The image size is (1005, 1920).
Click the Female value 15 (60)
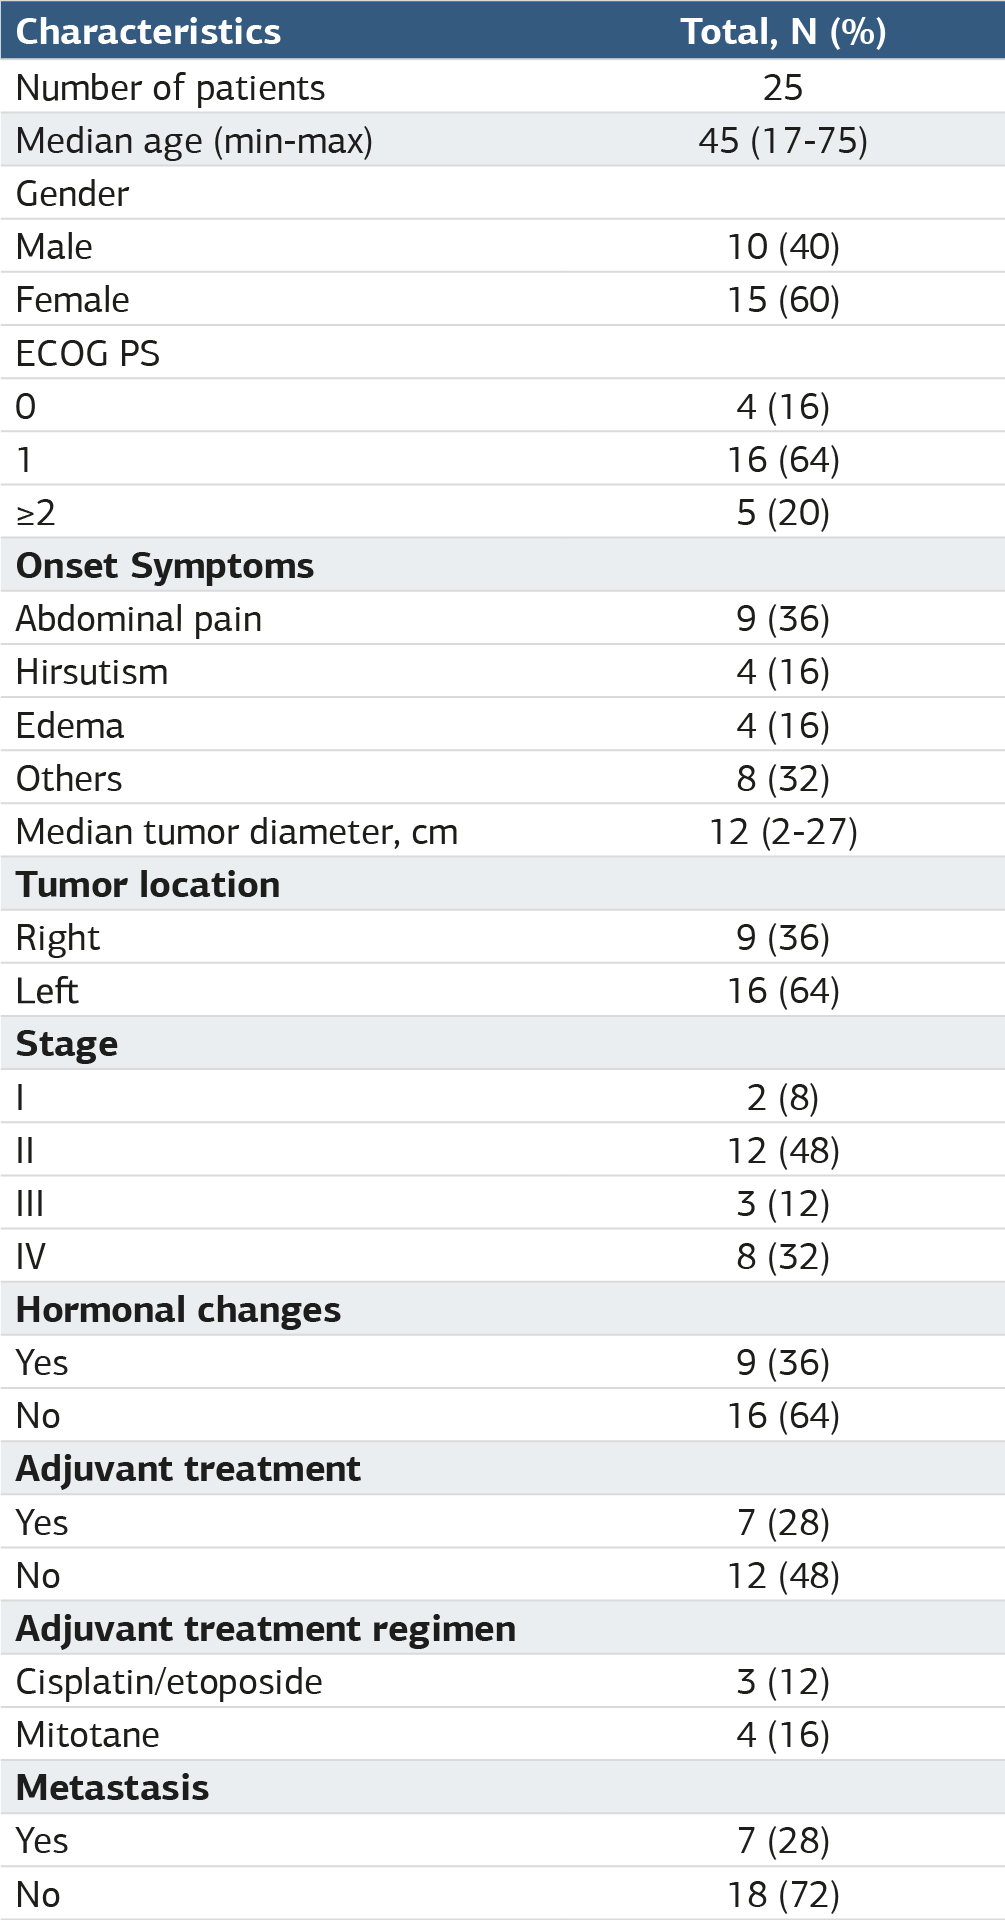(x=783, y=300)
